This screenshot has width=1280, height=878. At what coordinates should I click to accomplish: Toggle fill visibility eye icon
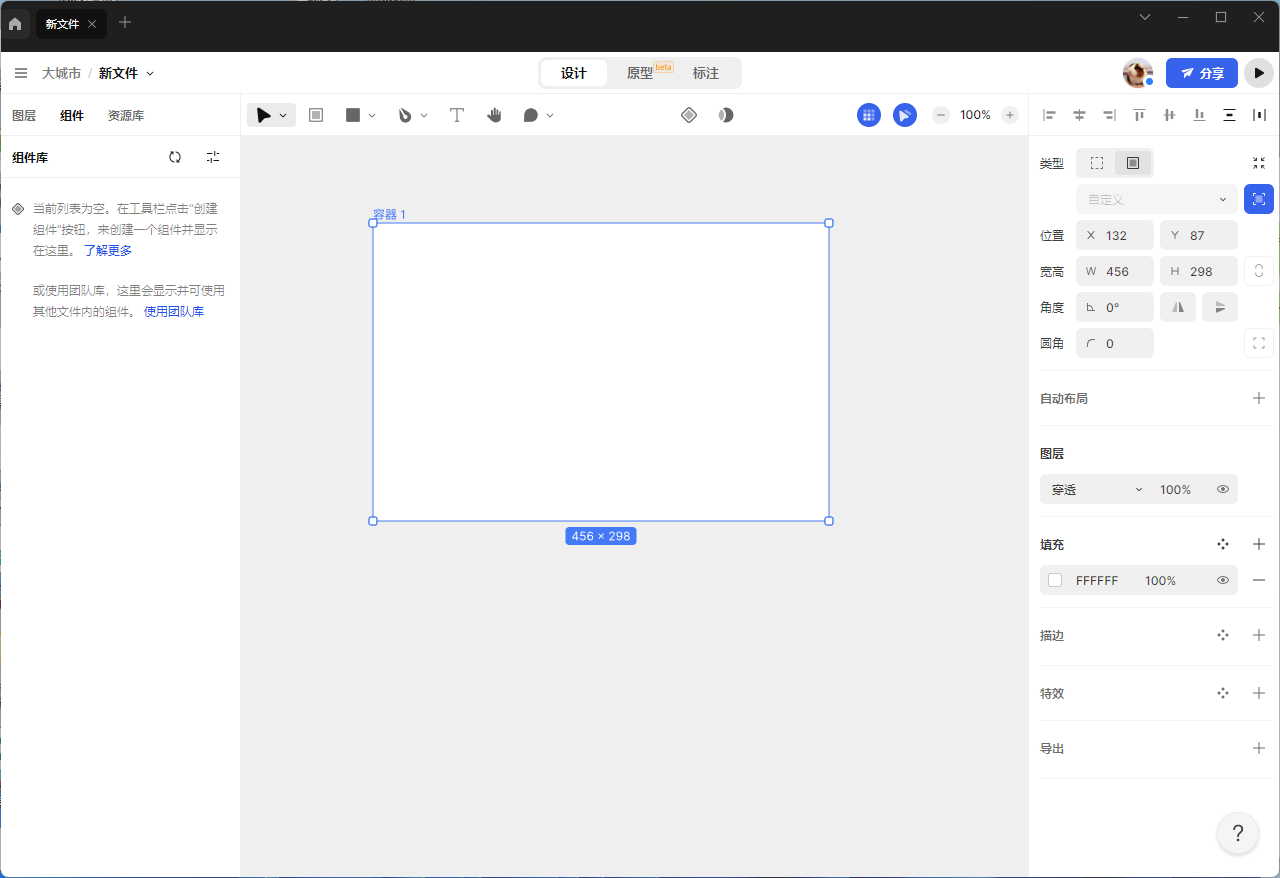pyautogui.click(x=1222, y=580)
